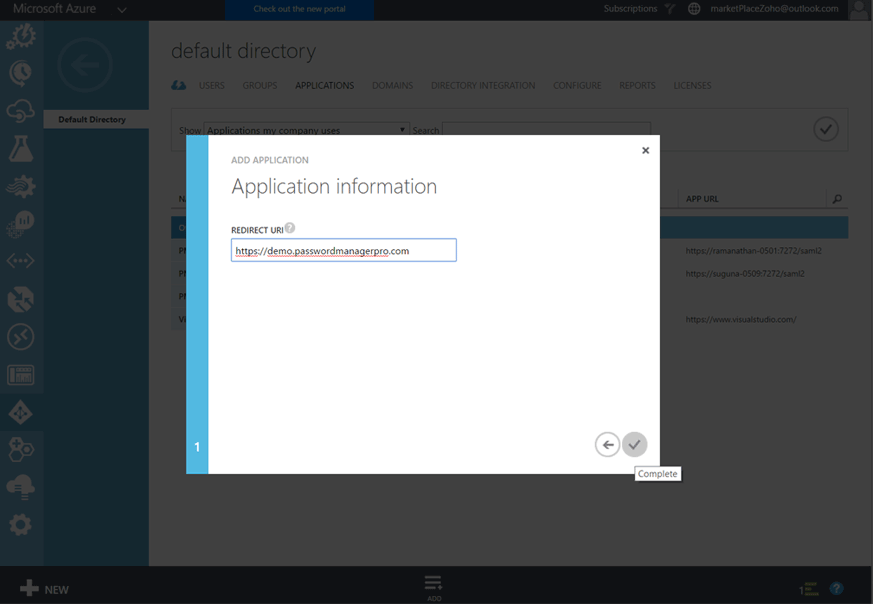The image size is (873, 604).
Task: Open the flask lab sidebar icon
Action: pyautogui.click(x=21, y=148)
